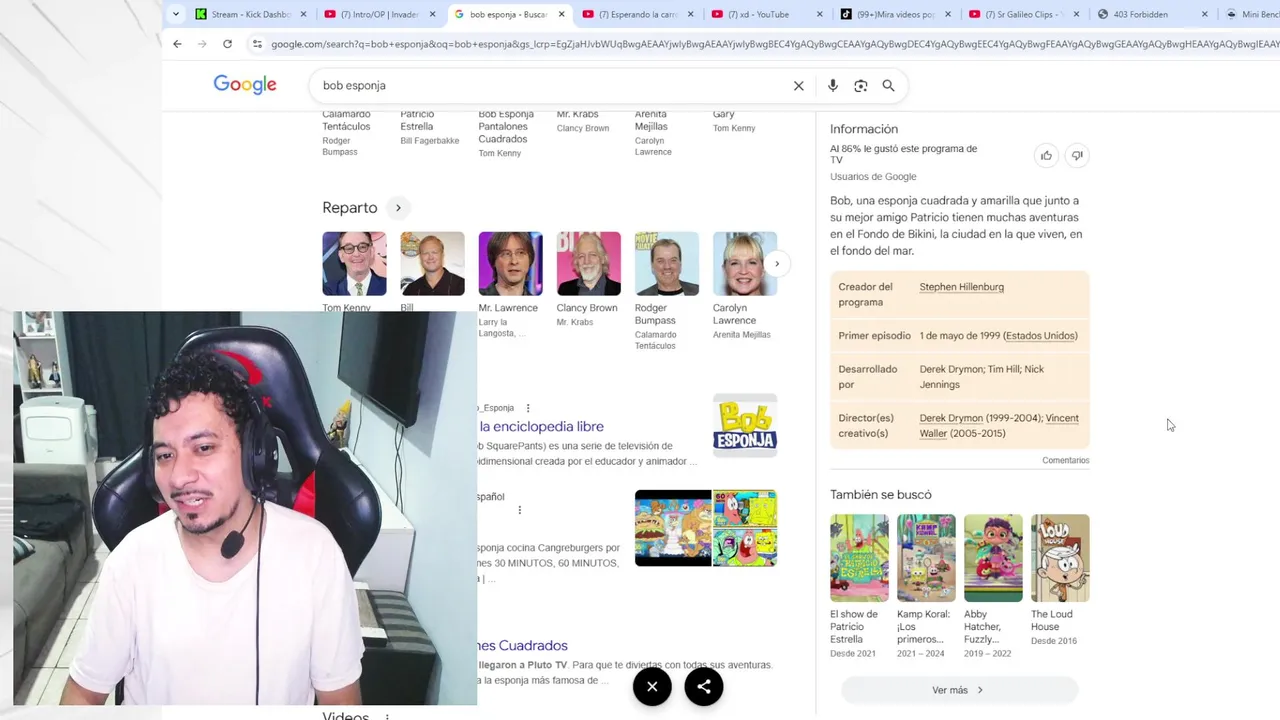Click the Google logo
The height and width of the screenshot is (720, 1280).
(245, 85)
